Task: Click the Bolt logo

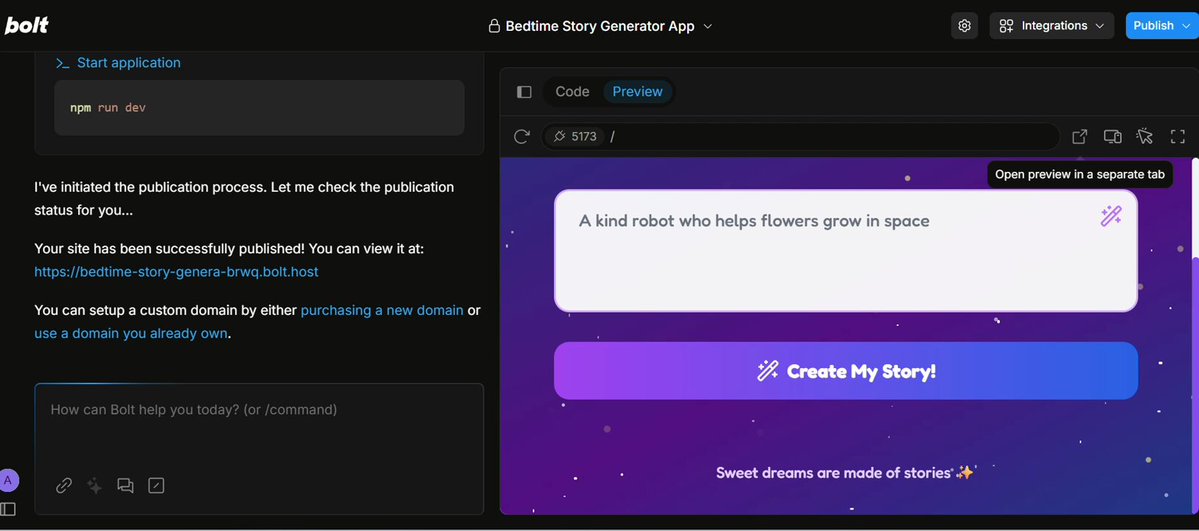Action: pos(27,25)
